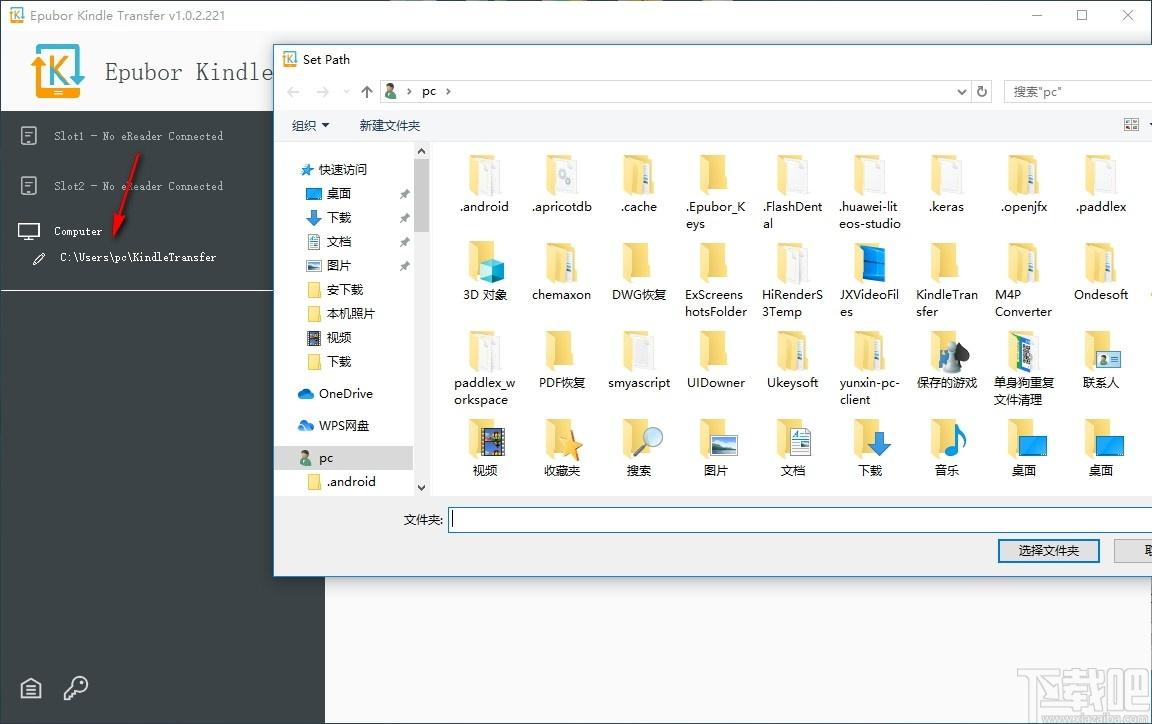Expand the address bar history dropdown
Screen dimensions: 1152x724
pos(962,92)
